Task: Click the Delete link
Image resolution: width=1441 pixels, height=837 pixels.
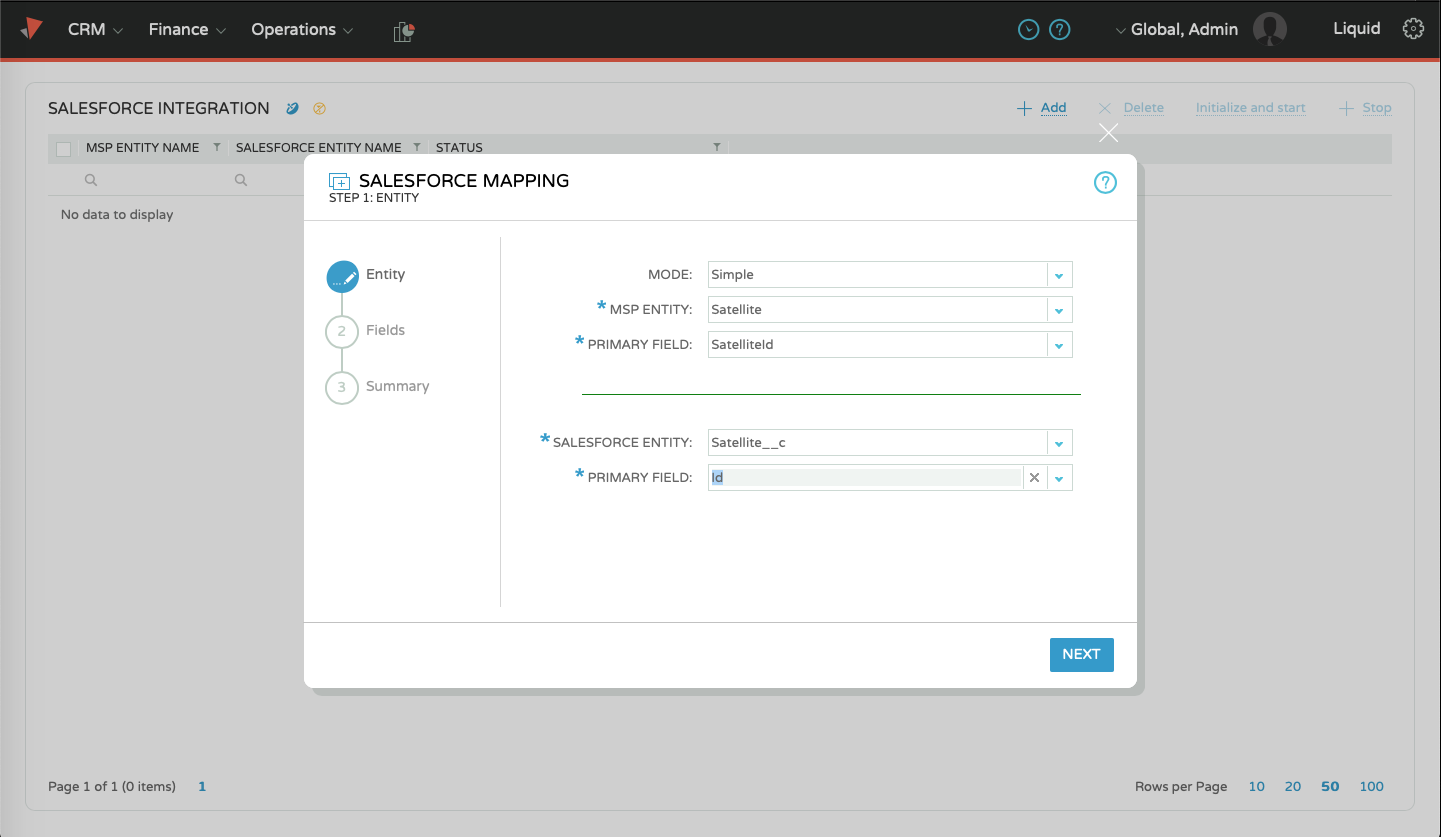Action: click(x=1143, y=108)
